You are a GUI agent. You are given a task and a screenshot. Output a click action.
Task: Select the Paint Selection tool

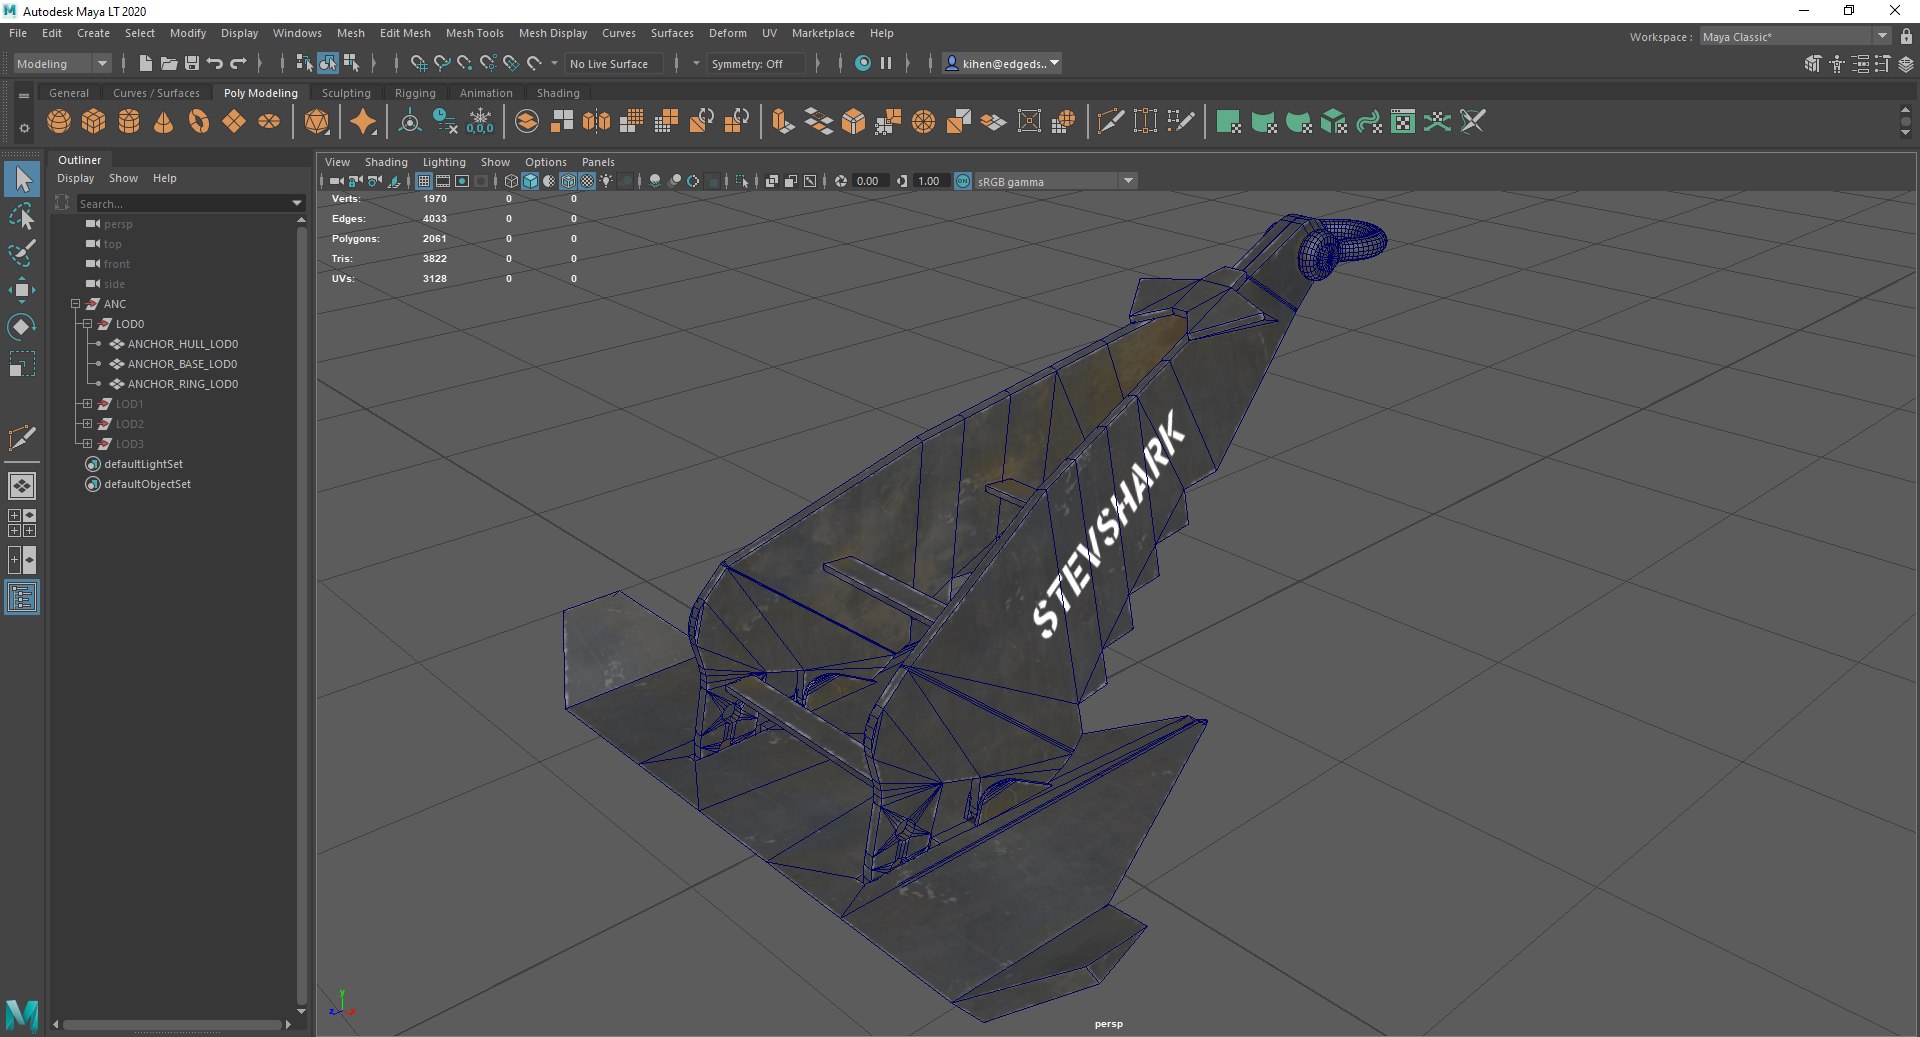[x=22, y=252]
